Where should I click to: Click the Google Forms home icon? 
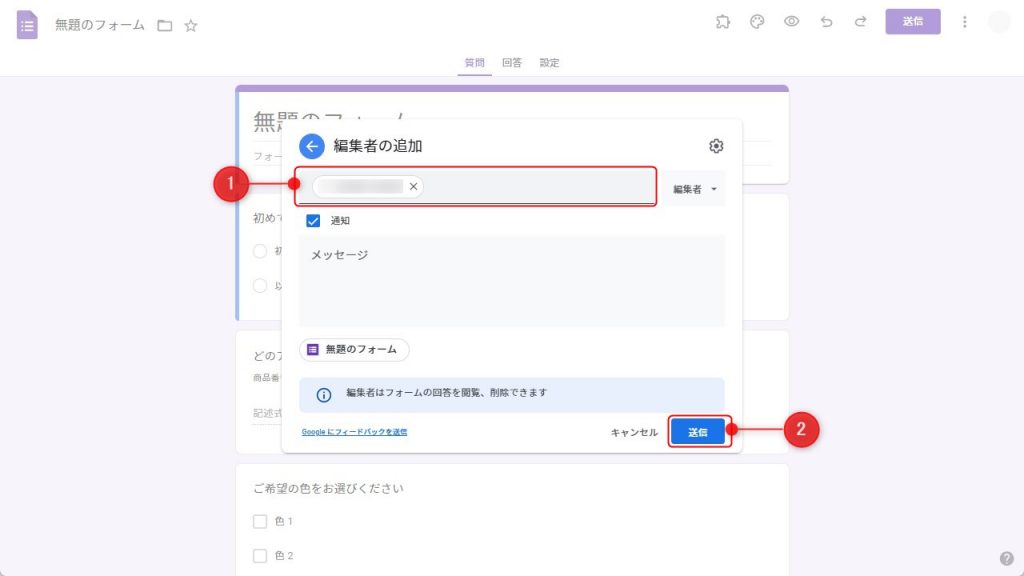(27, 25)
